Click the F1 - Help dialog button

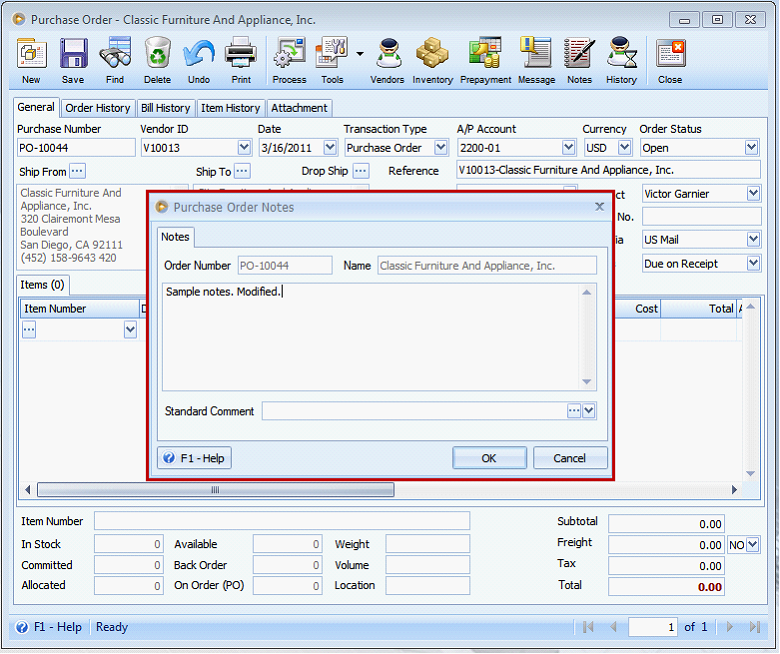195,458
